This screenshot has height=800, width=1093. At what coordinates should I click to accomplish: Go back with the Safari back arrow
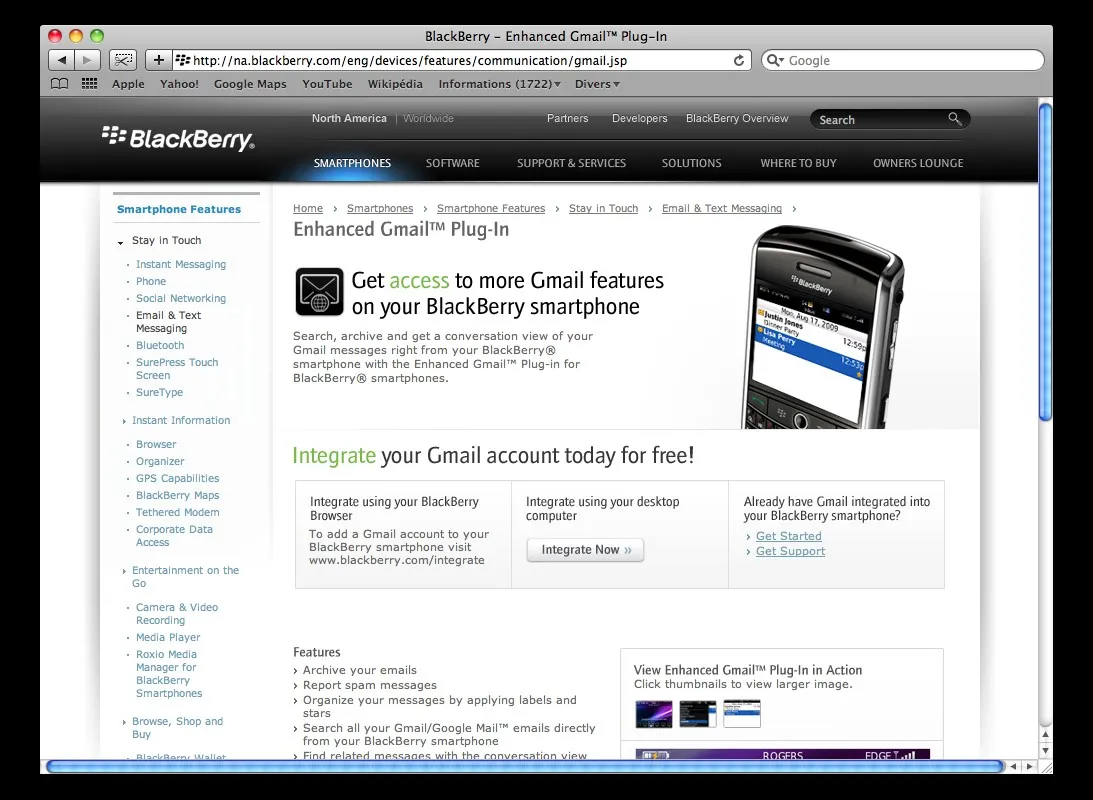[x=61, y=60]
